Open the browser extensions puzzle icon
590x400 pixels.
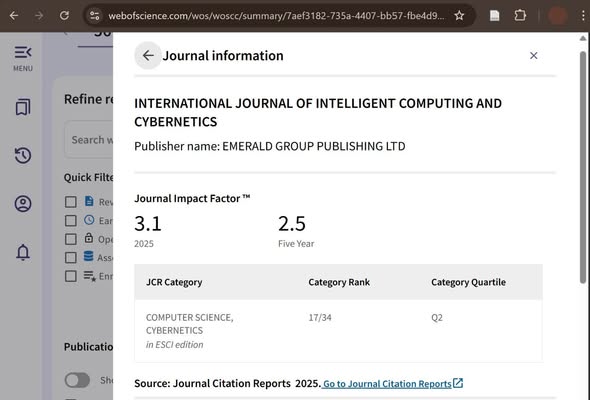click(x=520, y=15)
